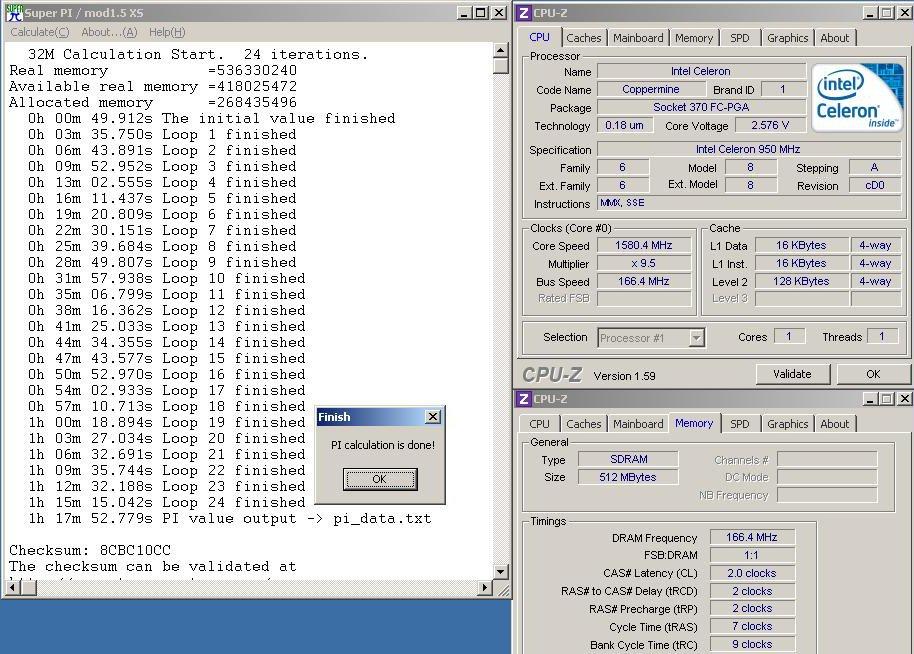The width and height of the screenshot is (914, 654).
Task: Click the Validate button in CPU-Z
Action: click(x=793, y=374)
